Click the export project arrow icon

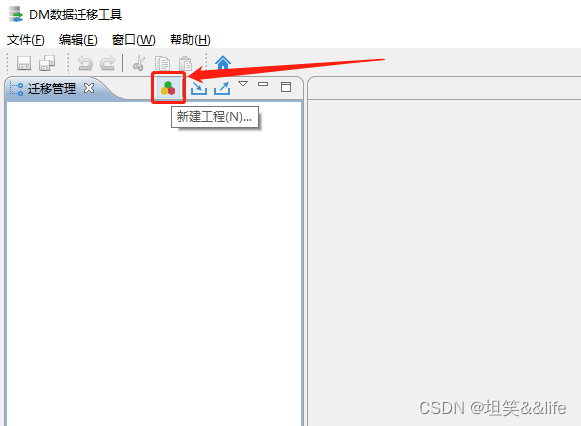click(222, 88)
